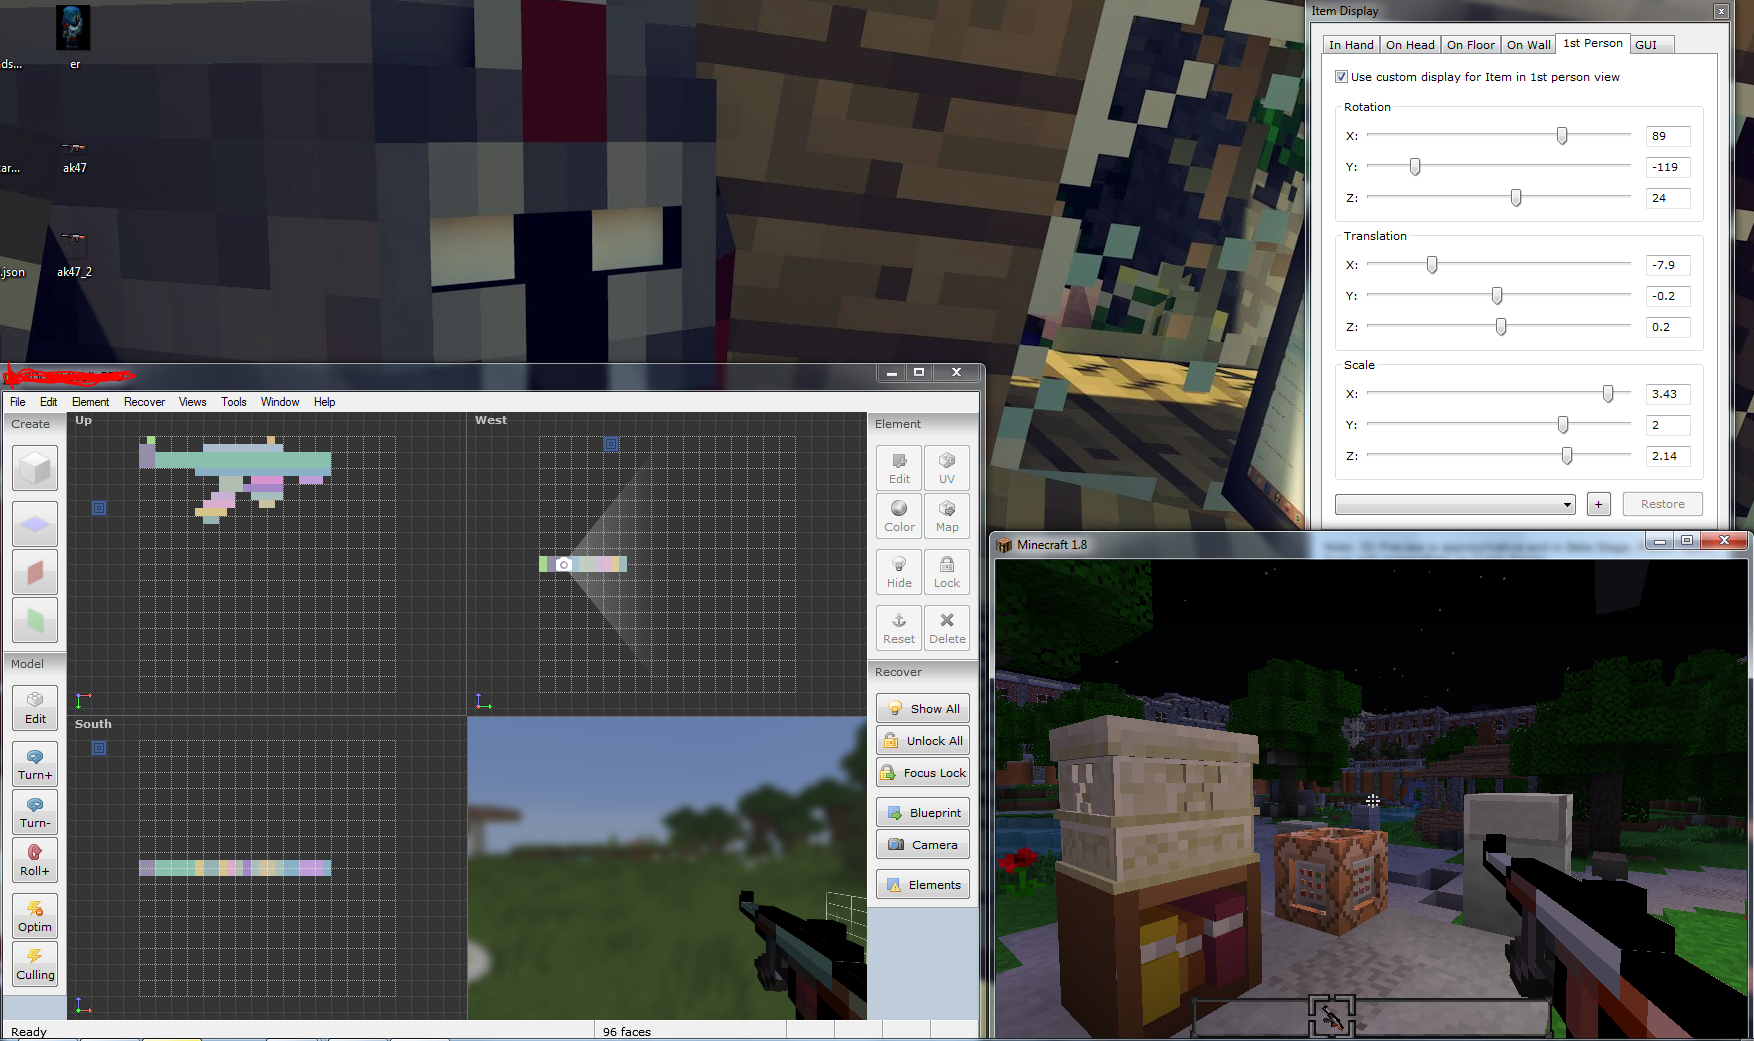
Task: Open the preset dropdown in Item Display
Action: pyautogui.click(x=1455, y=504)
